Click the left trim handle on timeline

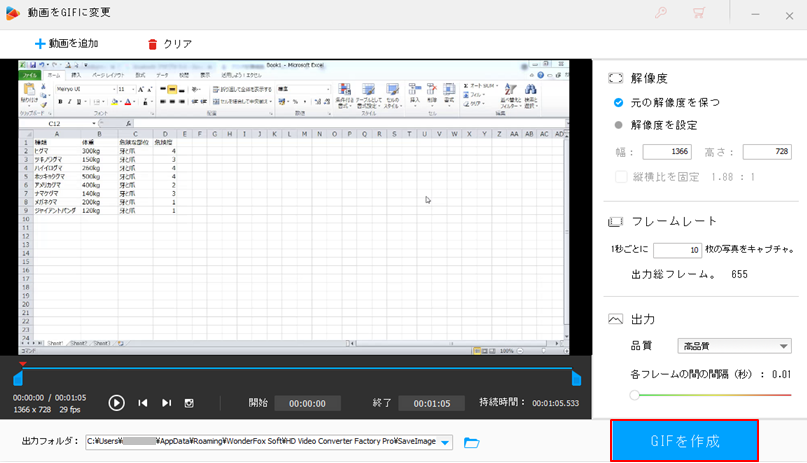pyautogui.click(x=18, y=379)
